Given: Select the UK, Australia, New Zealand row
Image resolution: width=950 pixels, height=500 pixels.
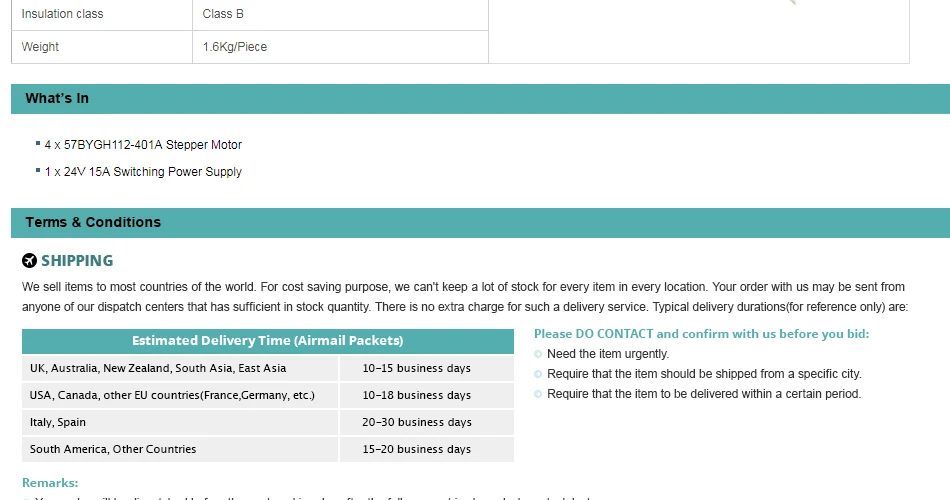Looking at the screenshot, I should coord(268,368).
